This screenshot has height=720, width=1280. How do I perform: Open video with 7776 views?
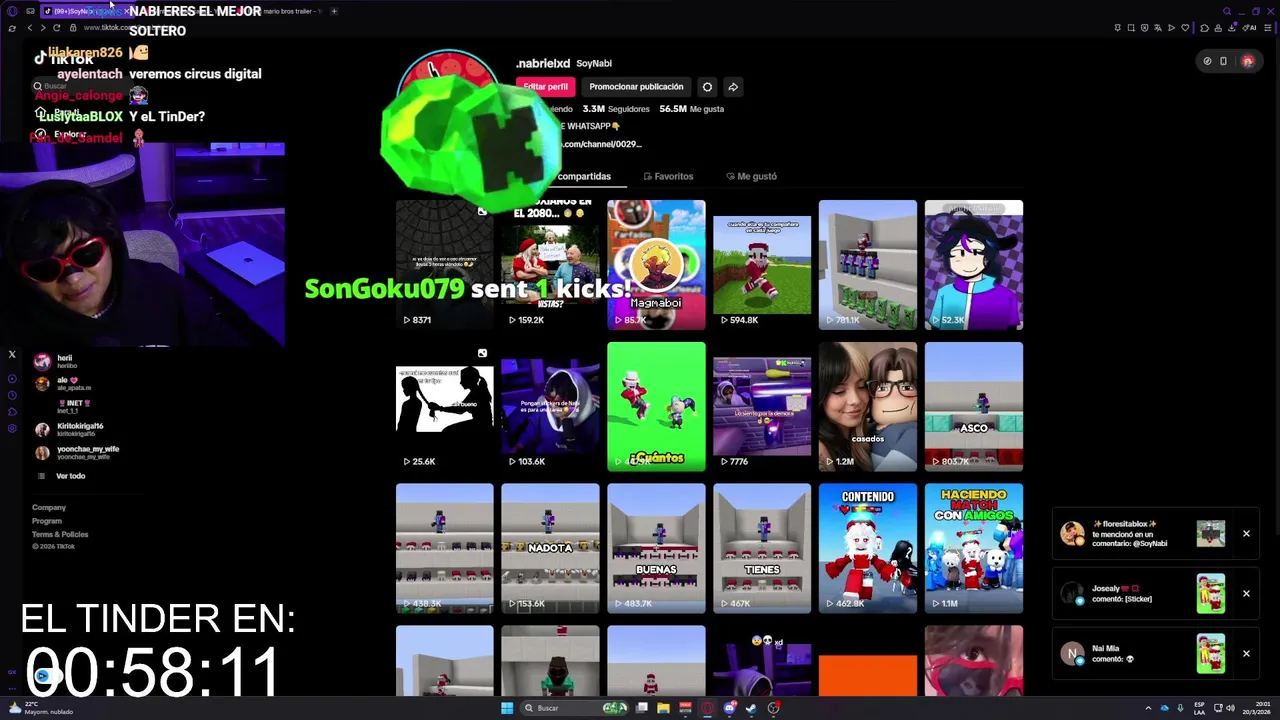[x=762, y=407]
